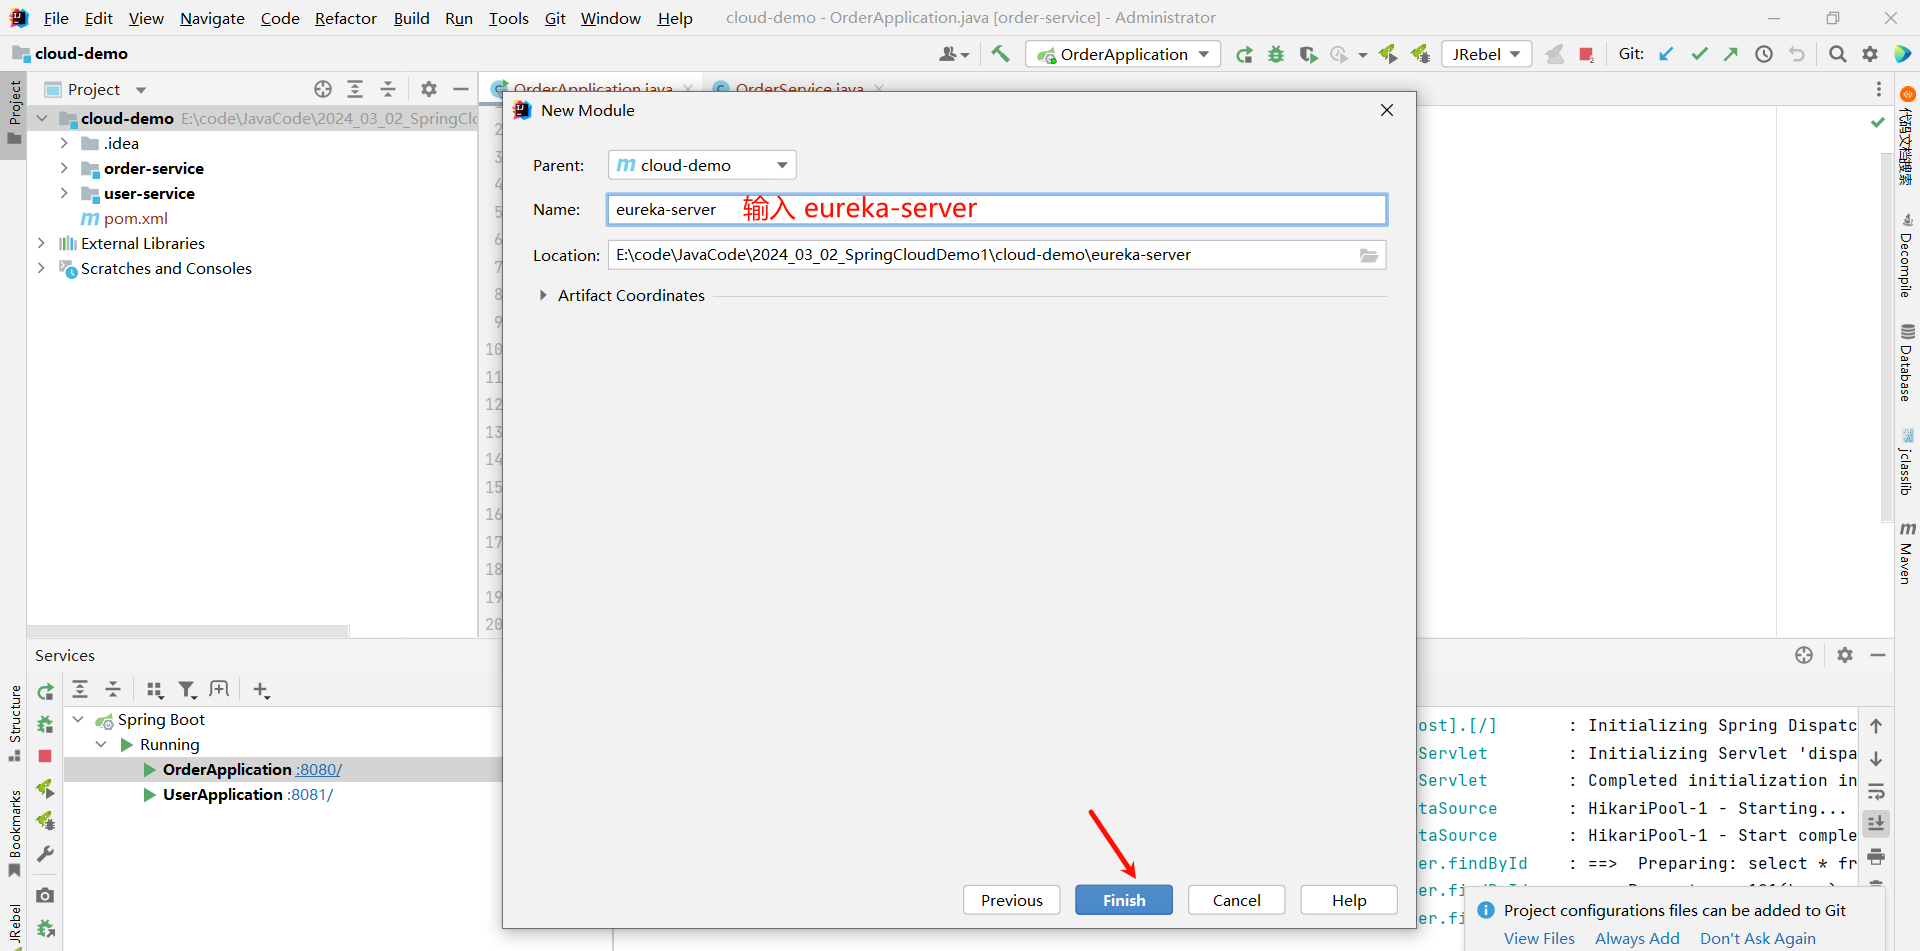Open the Structure tool window tab
1920x951 pixels.
click(x=14, y=722)
